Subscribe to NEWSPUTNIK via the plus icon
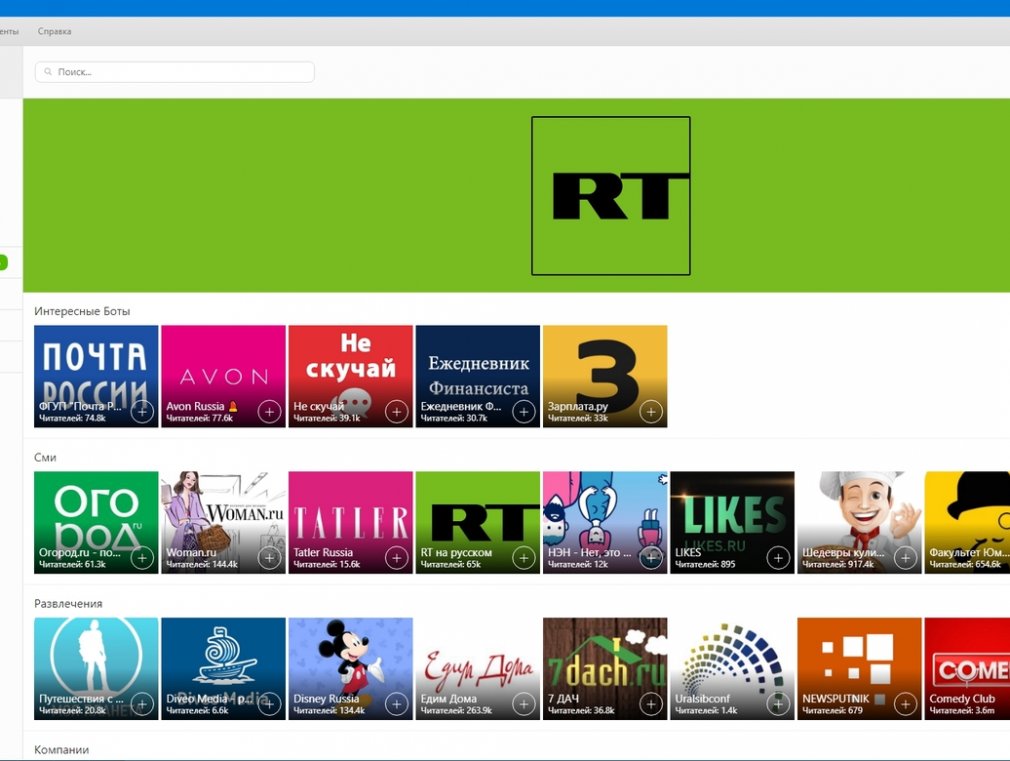This screenshot has width=1010, height=761. coord(905,704)
